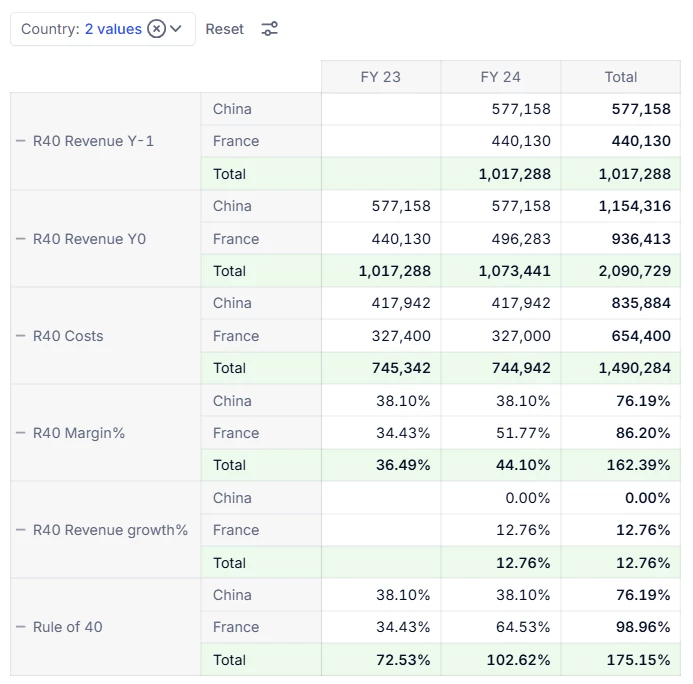This screenshot has width=693, height=684.
Task: Click the 2 values link in Country filter
Action: point(113,29)
